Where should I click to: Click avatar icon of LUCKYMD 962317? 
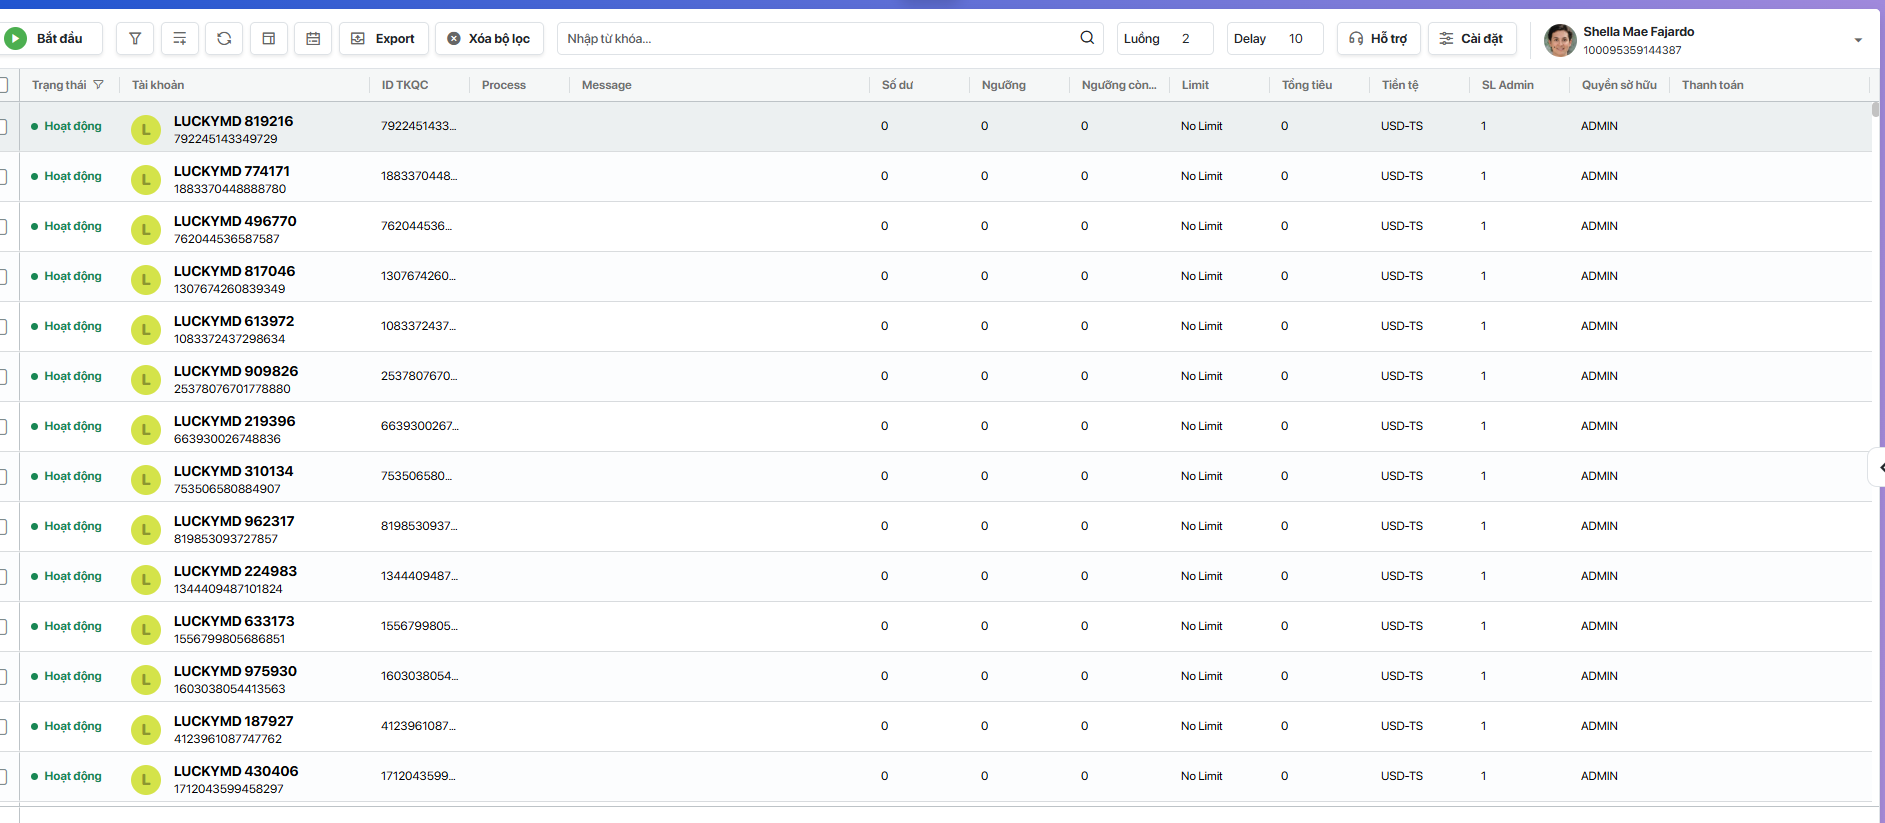(x=146, y=529)
